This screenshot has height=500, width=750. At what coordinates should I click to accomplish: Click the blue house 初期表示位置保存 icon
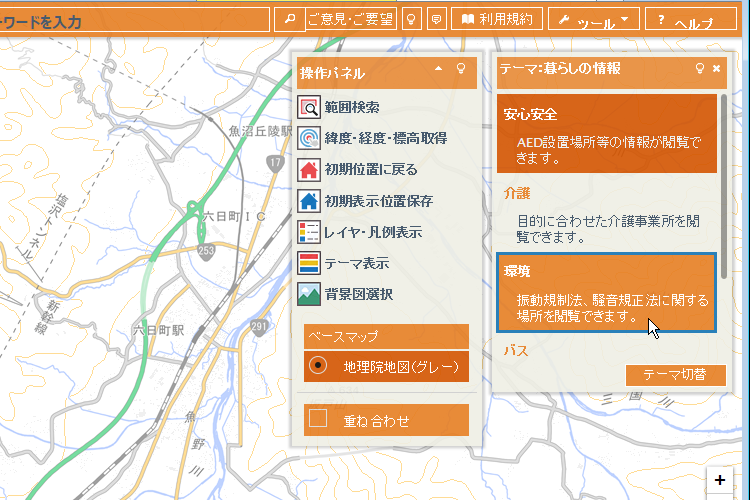coord(309,201)
